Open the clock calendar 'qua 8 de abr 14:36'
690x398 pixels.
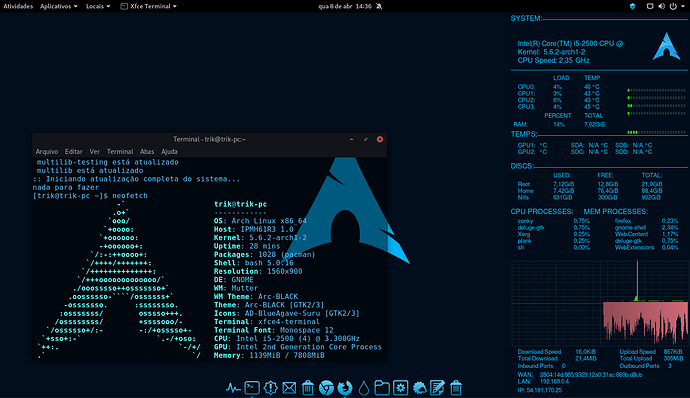tap(345, 6)
